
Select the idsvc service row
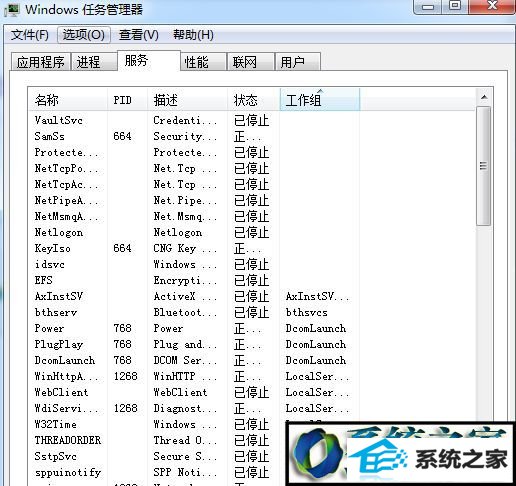point(252,264)
